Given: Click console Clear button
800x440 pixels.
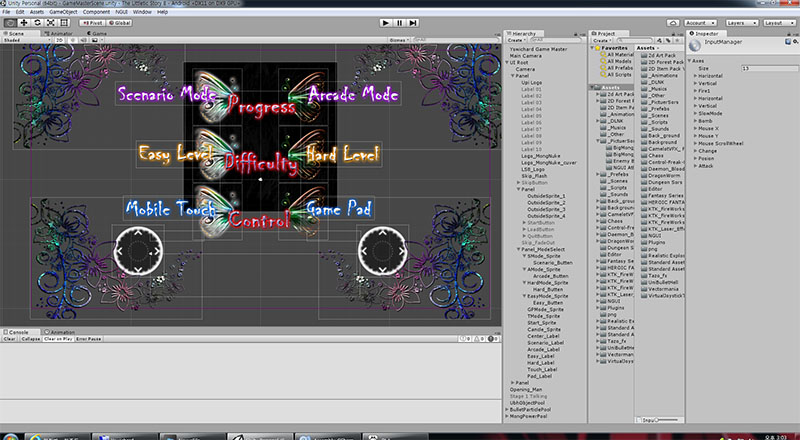Looking at the screenshot, I should (x=10, y=339).
